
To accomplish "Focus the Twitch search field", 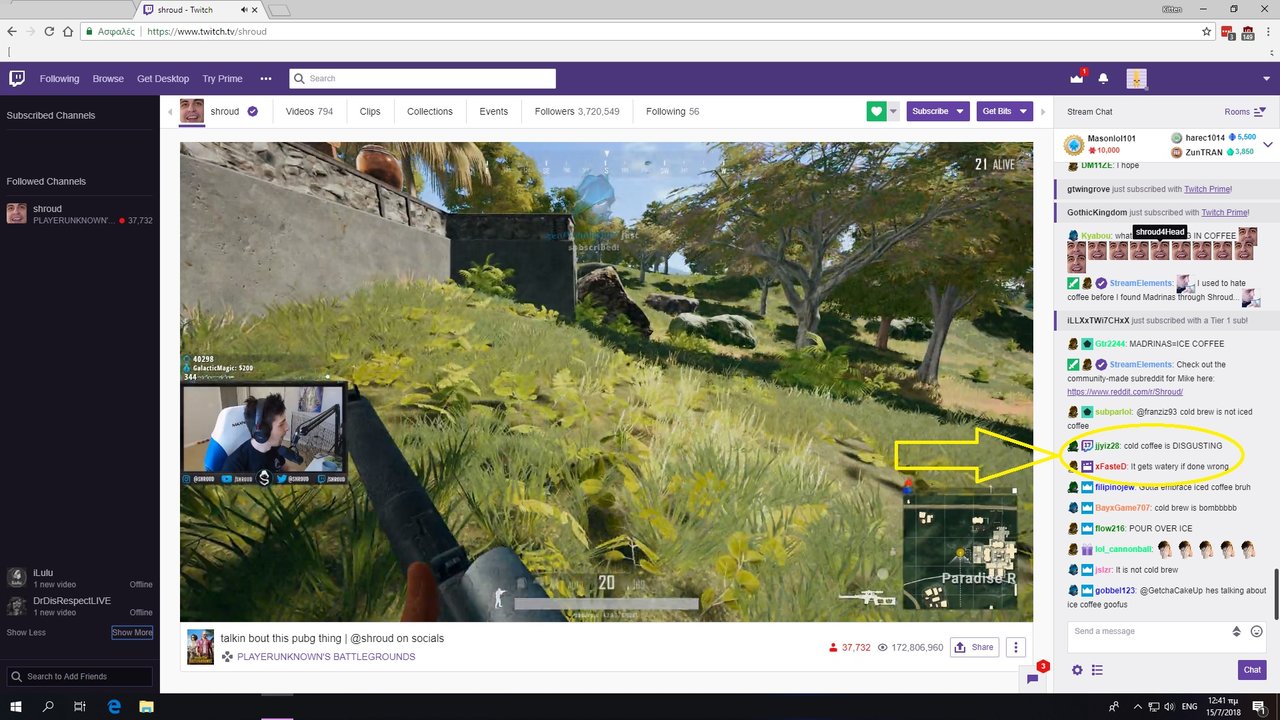I will coord(422,79).
